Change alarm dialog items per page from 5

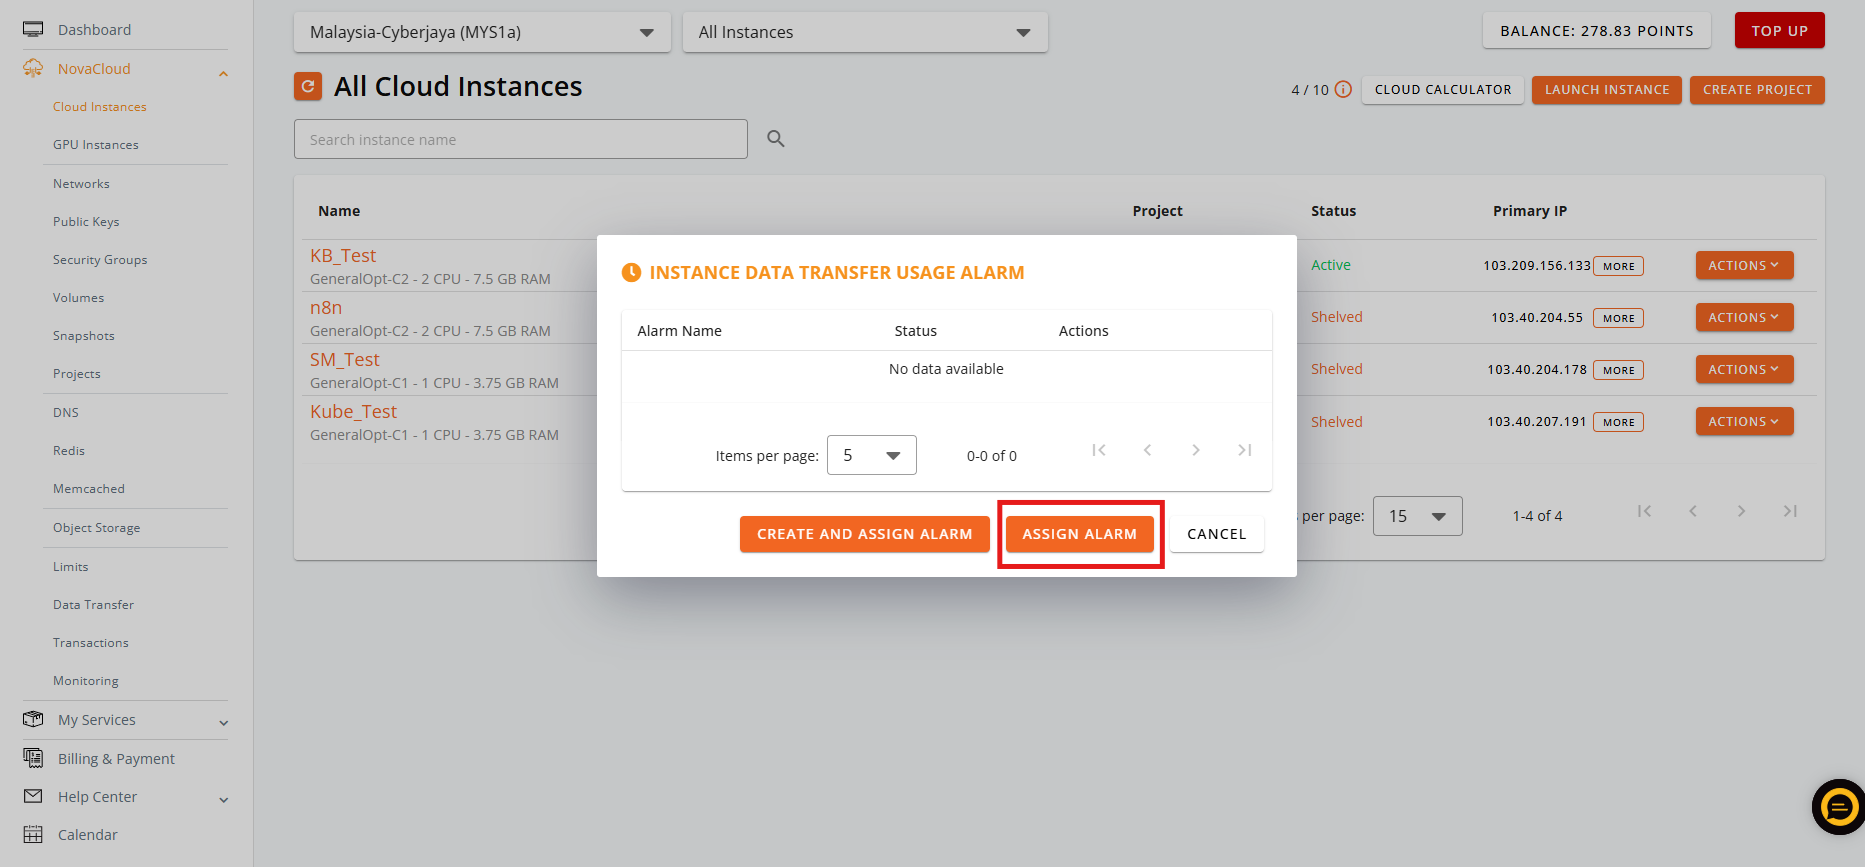[x=872, y=455]
